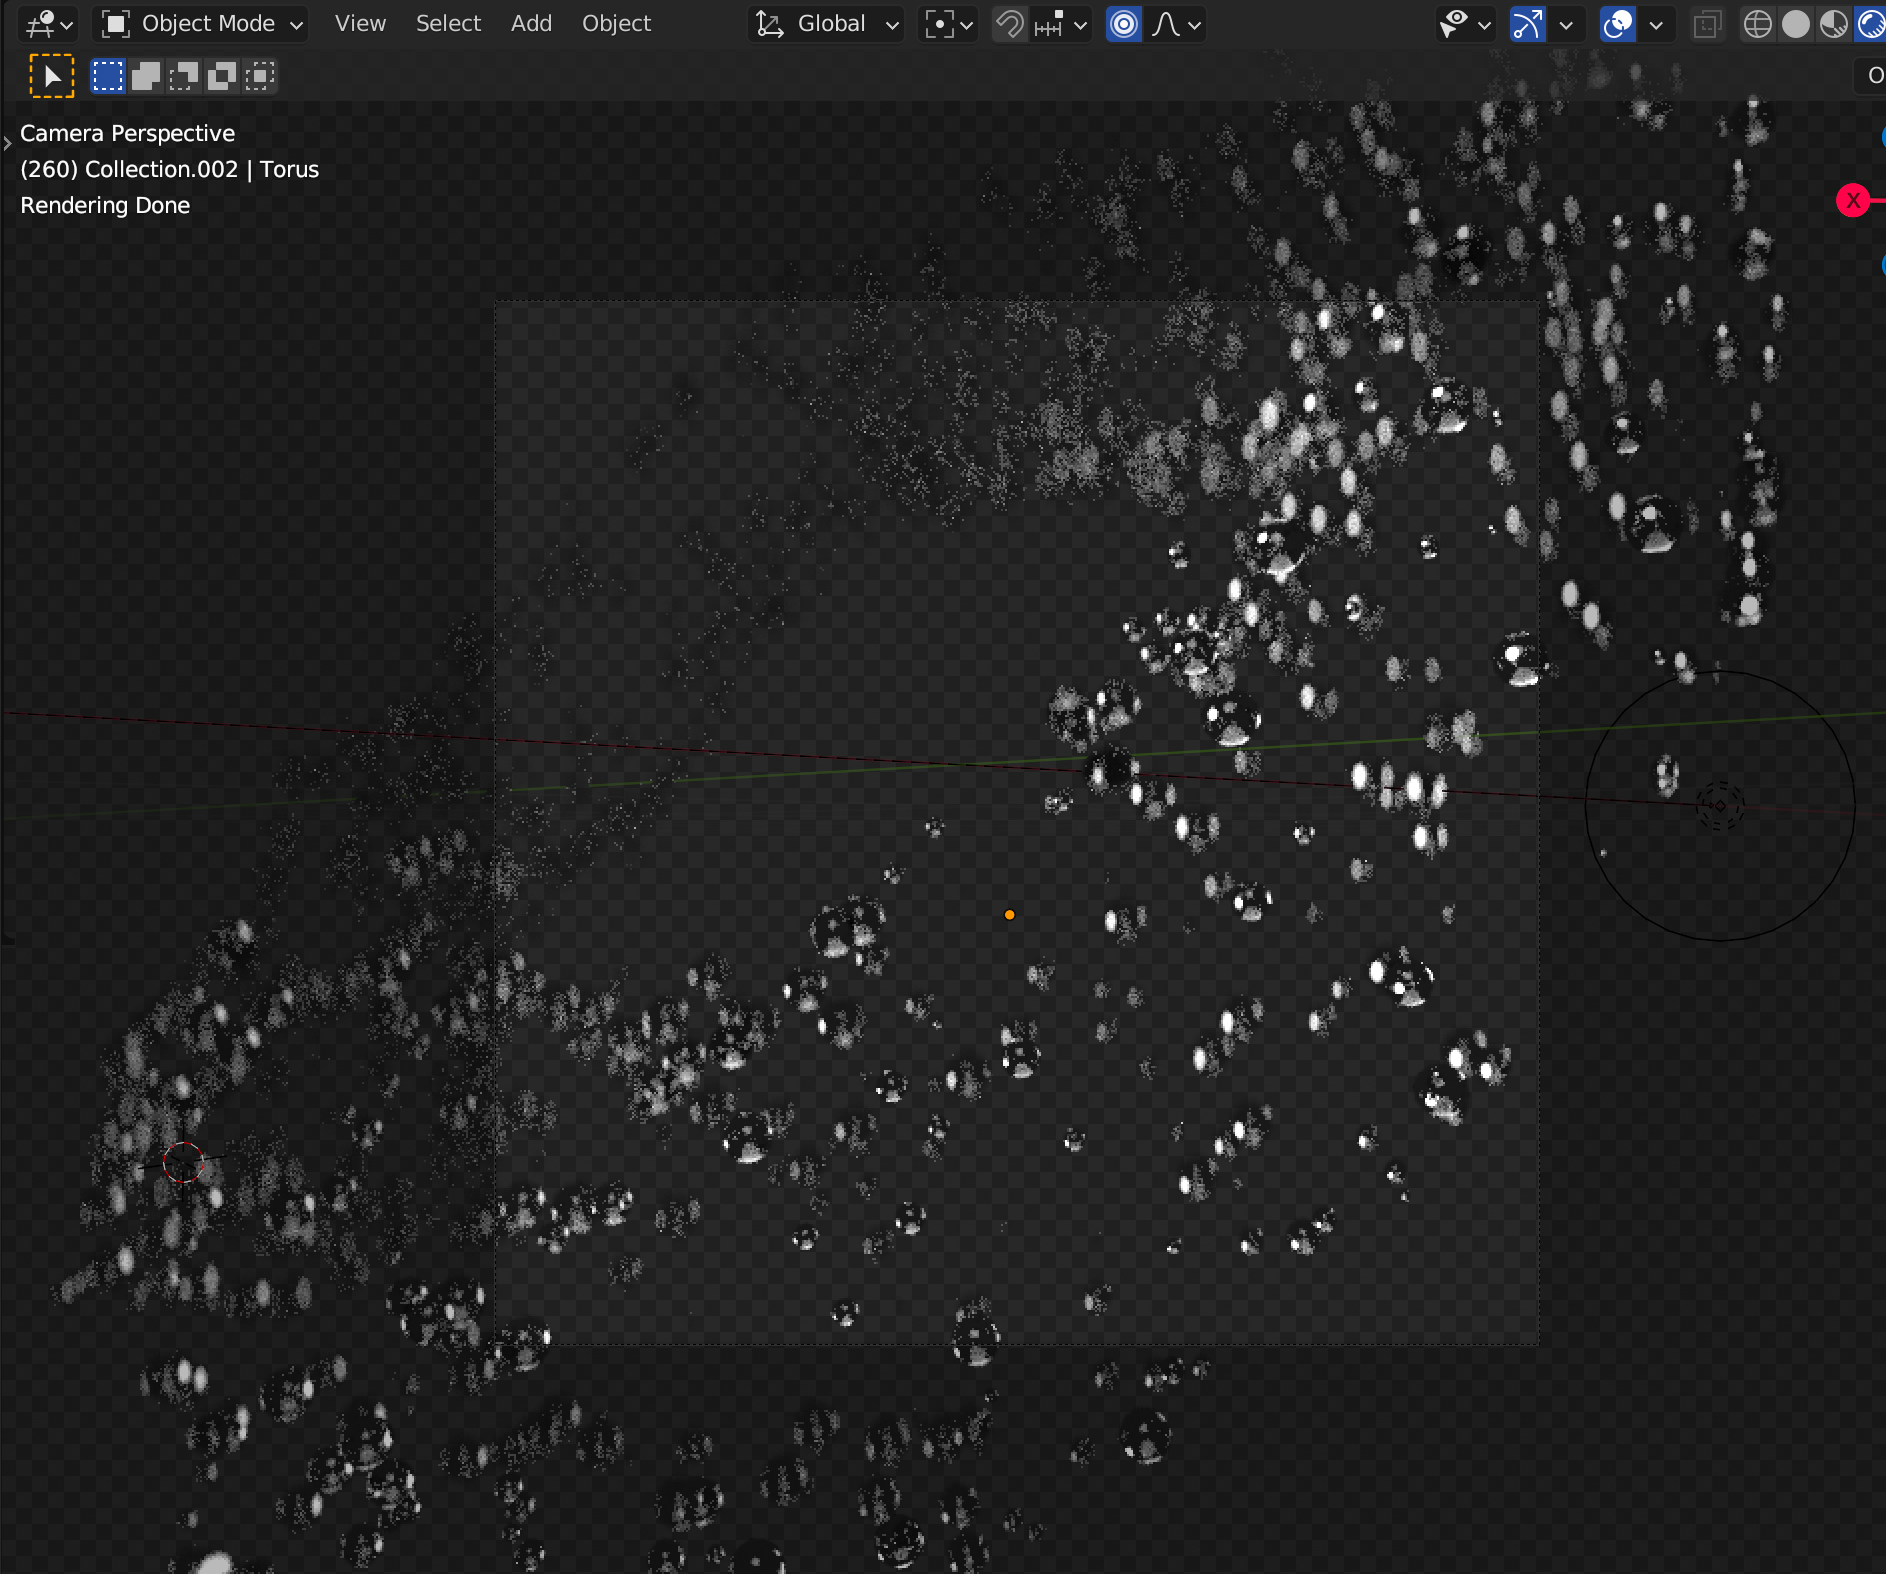Viewport: 1886px width, 1574px height.
Task: Click the 'Camera Perspective' overlay text
Action: pyautogui.click(x=127, y=133)
